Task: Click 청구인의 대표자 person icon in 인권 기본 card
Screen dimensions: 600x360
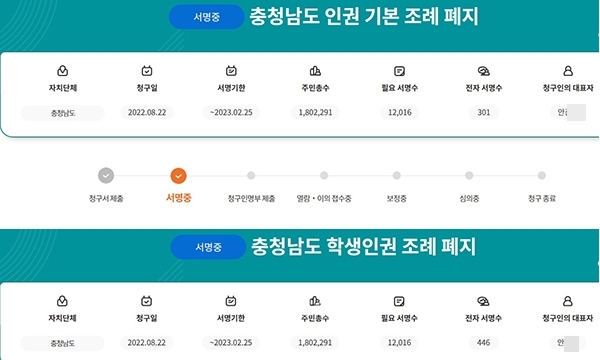Action: [x=568, y=71]
